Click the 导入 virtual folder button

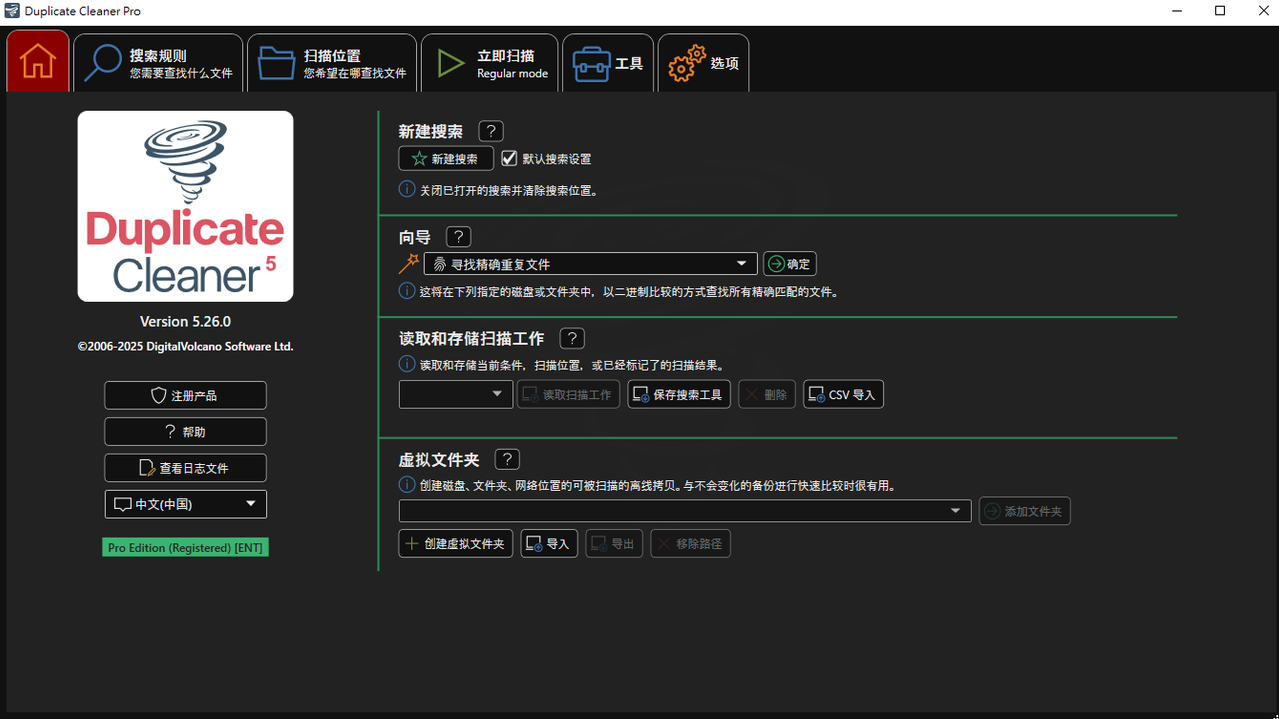pyautogui.click(x=549, y=544)
